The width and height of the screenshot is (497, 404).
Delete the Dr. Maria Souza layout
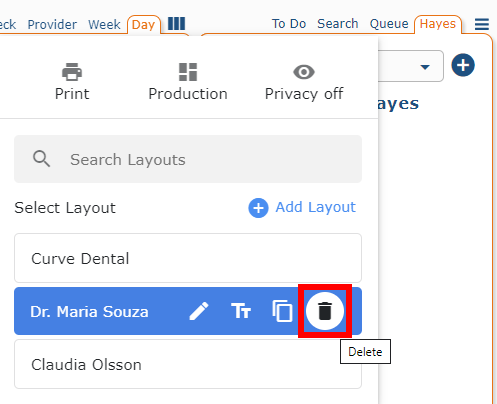pyautogui.click(x=325, y=311)
